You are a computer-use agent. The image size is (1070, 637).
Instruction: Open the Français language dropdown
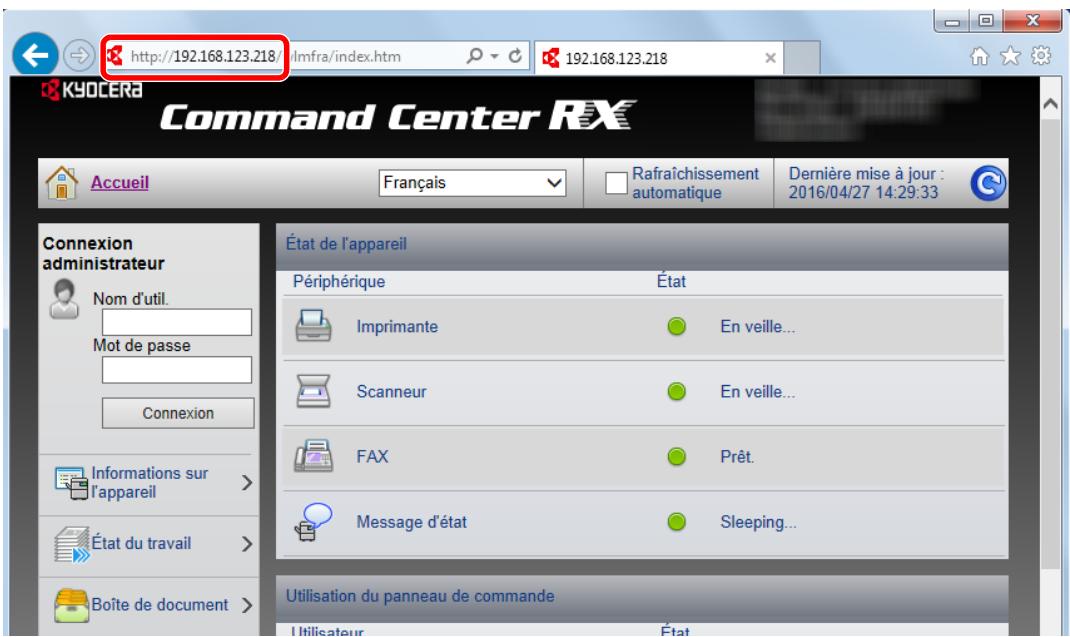tap(472, 183)
